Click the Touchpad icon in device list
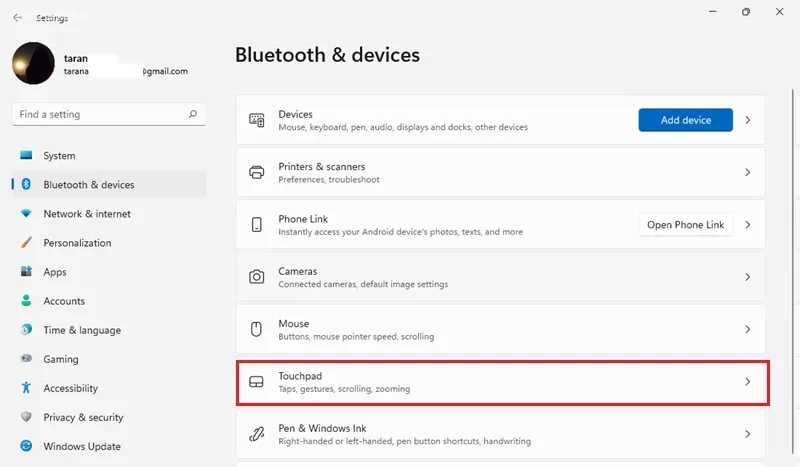 257,382
